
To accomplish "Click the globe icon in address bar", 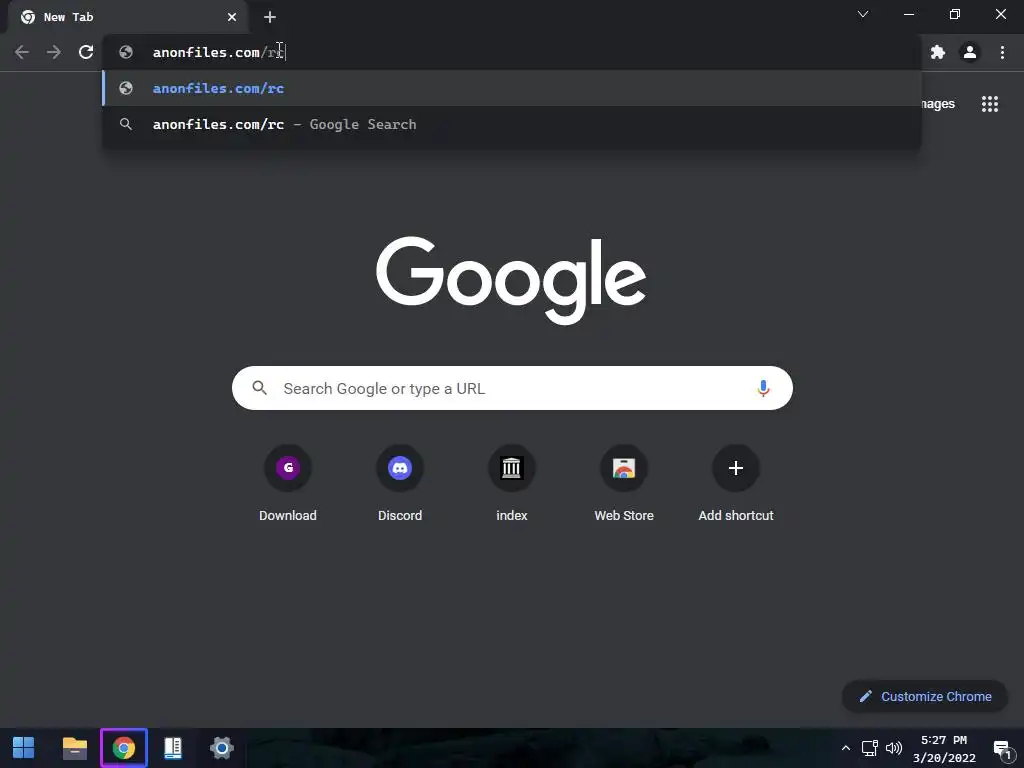I will 126,52.
